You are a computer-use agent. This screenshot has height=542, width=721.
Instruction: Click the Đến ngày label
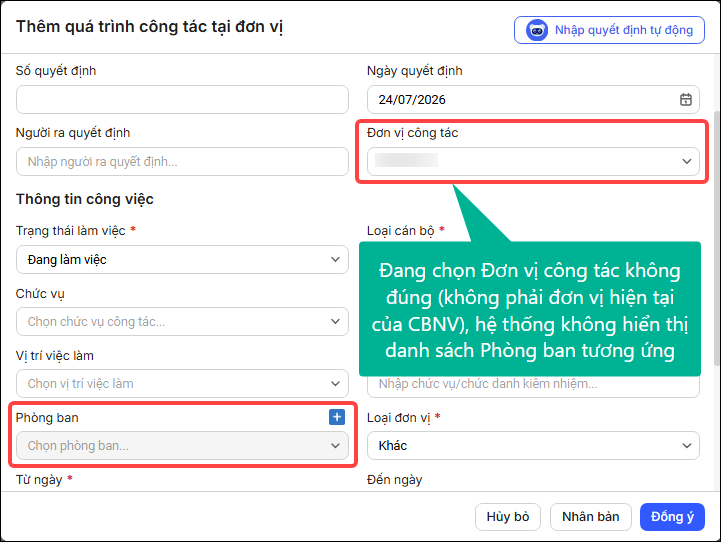tap(395, 480)
